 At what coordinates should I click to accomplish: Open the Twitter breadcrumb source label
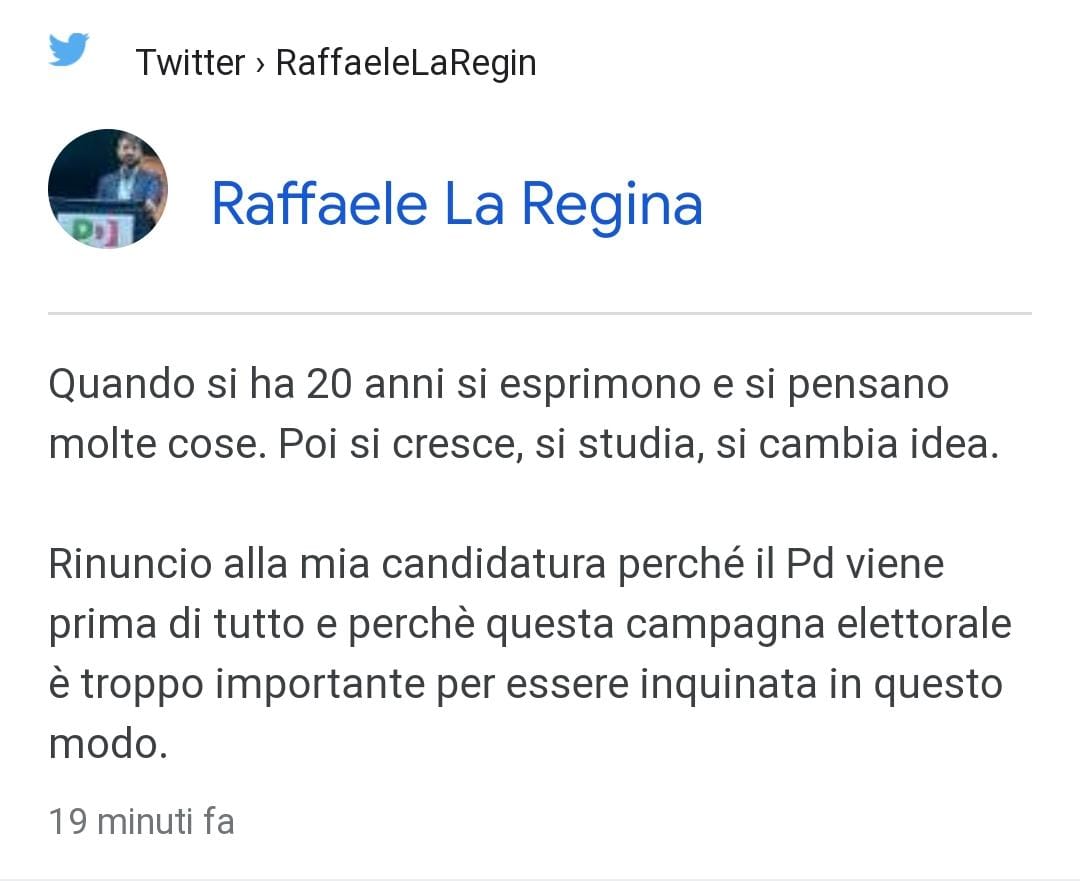pos(190,63)
